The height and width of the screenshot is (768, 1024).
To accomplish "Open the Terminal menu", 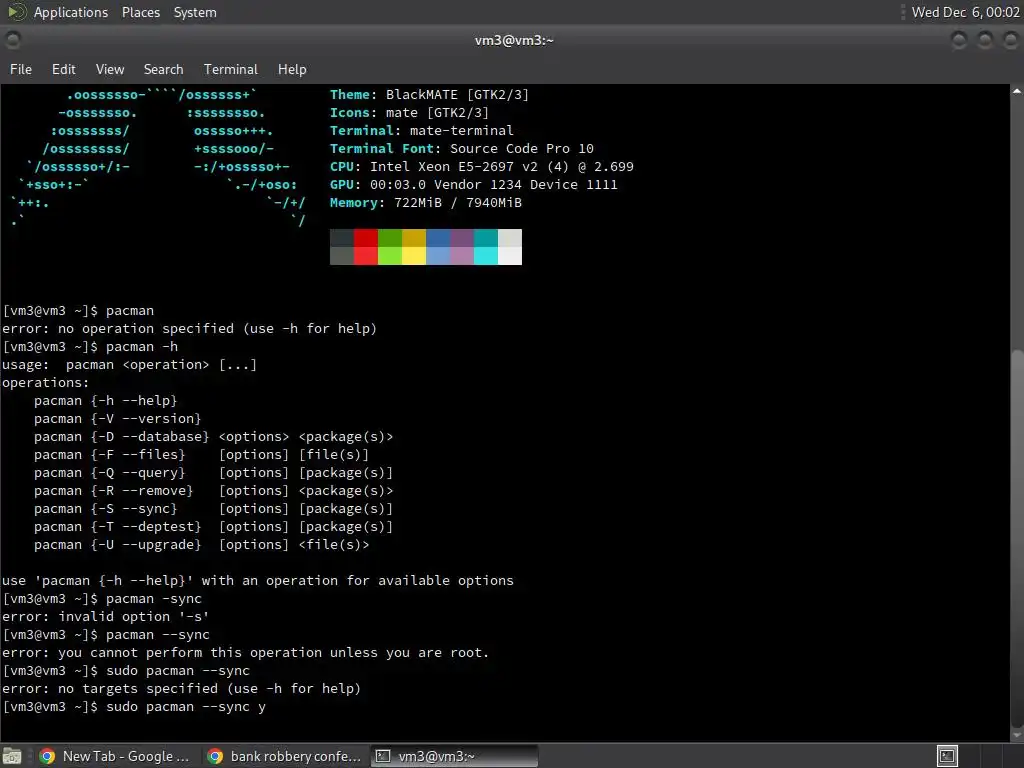I will point(231,69).
